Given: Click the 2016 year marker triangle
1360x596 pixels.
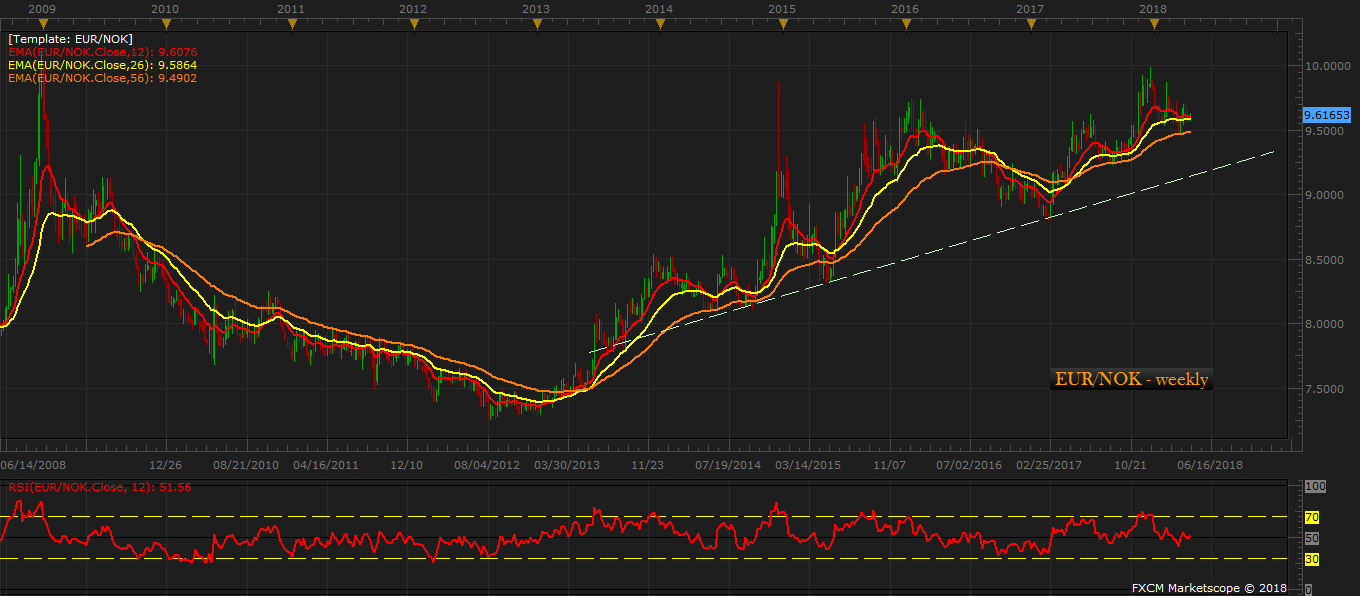Looking at the screenshot, I should pos(905,24).
